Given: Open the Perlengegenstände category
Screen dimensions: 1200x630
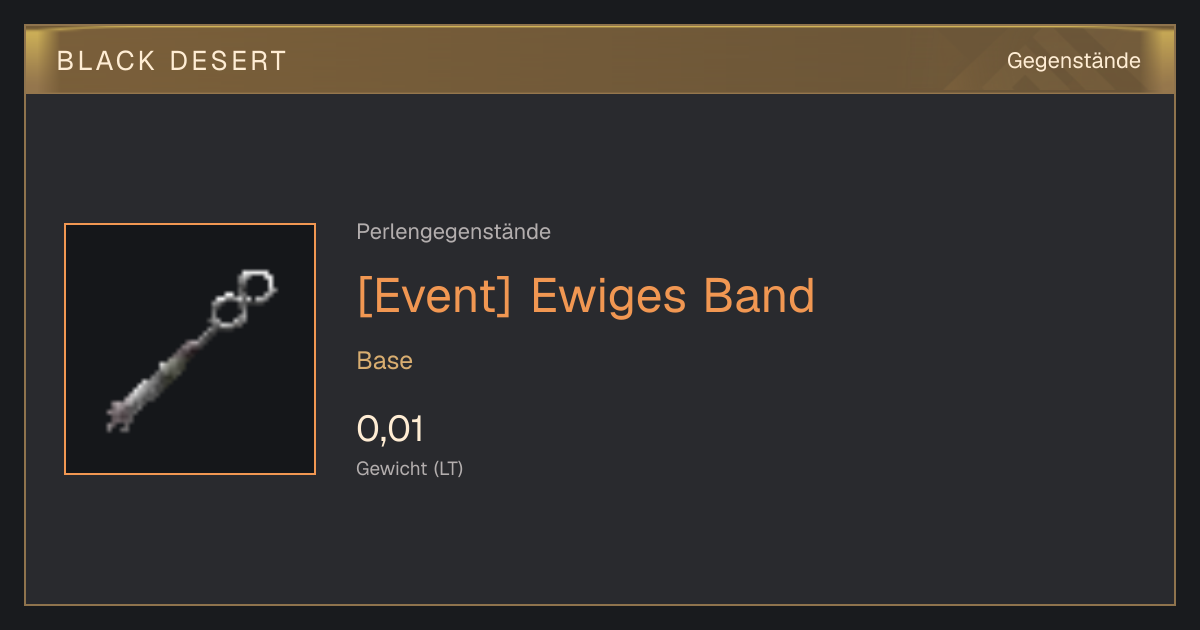Looking at the screenshot, I should [453, 232].
